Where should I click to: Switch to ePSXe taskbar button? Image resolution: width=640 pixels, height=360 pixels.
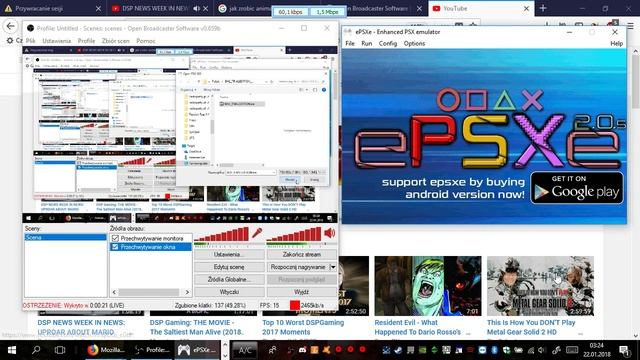[x=198, y=350]
